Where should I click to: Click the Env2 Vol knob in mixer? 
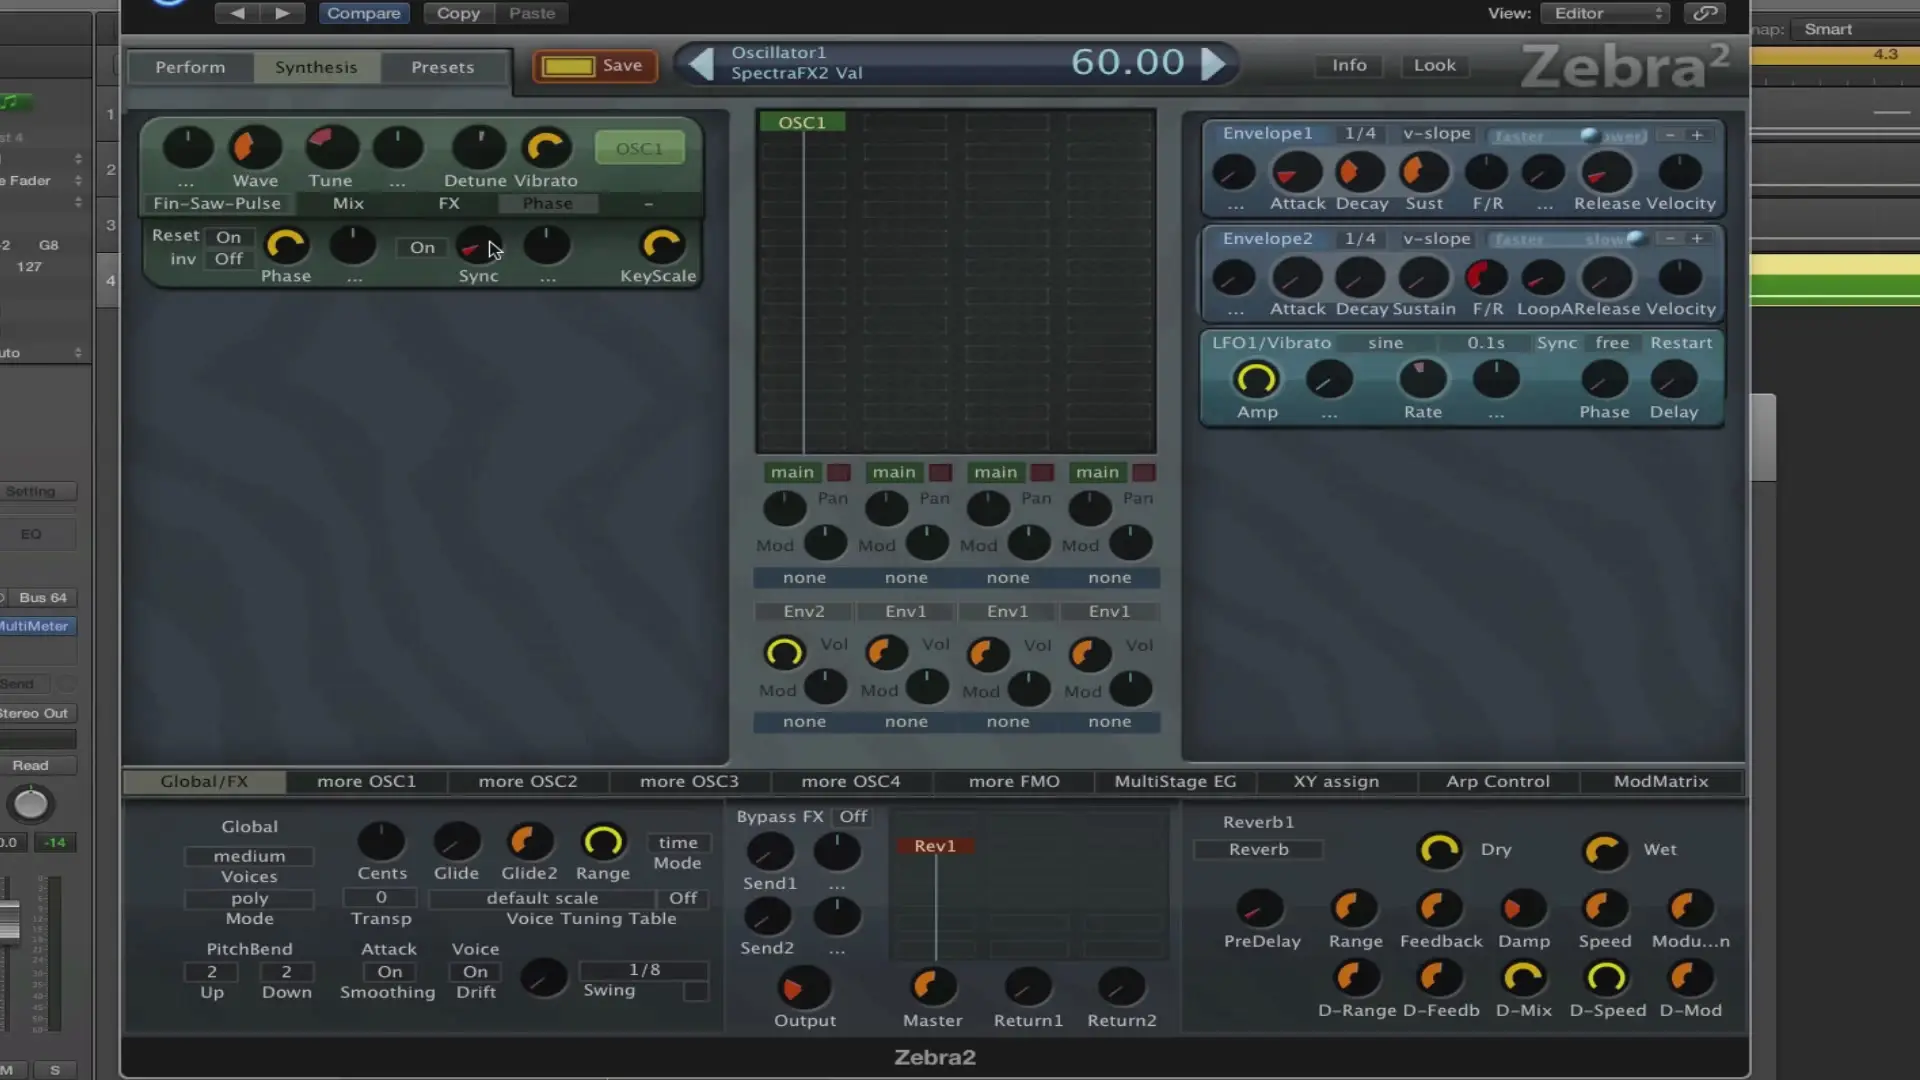click(784, 653)
